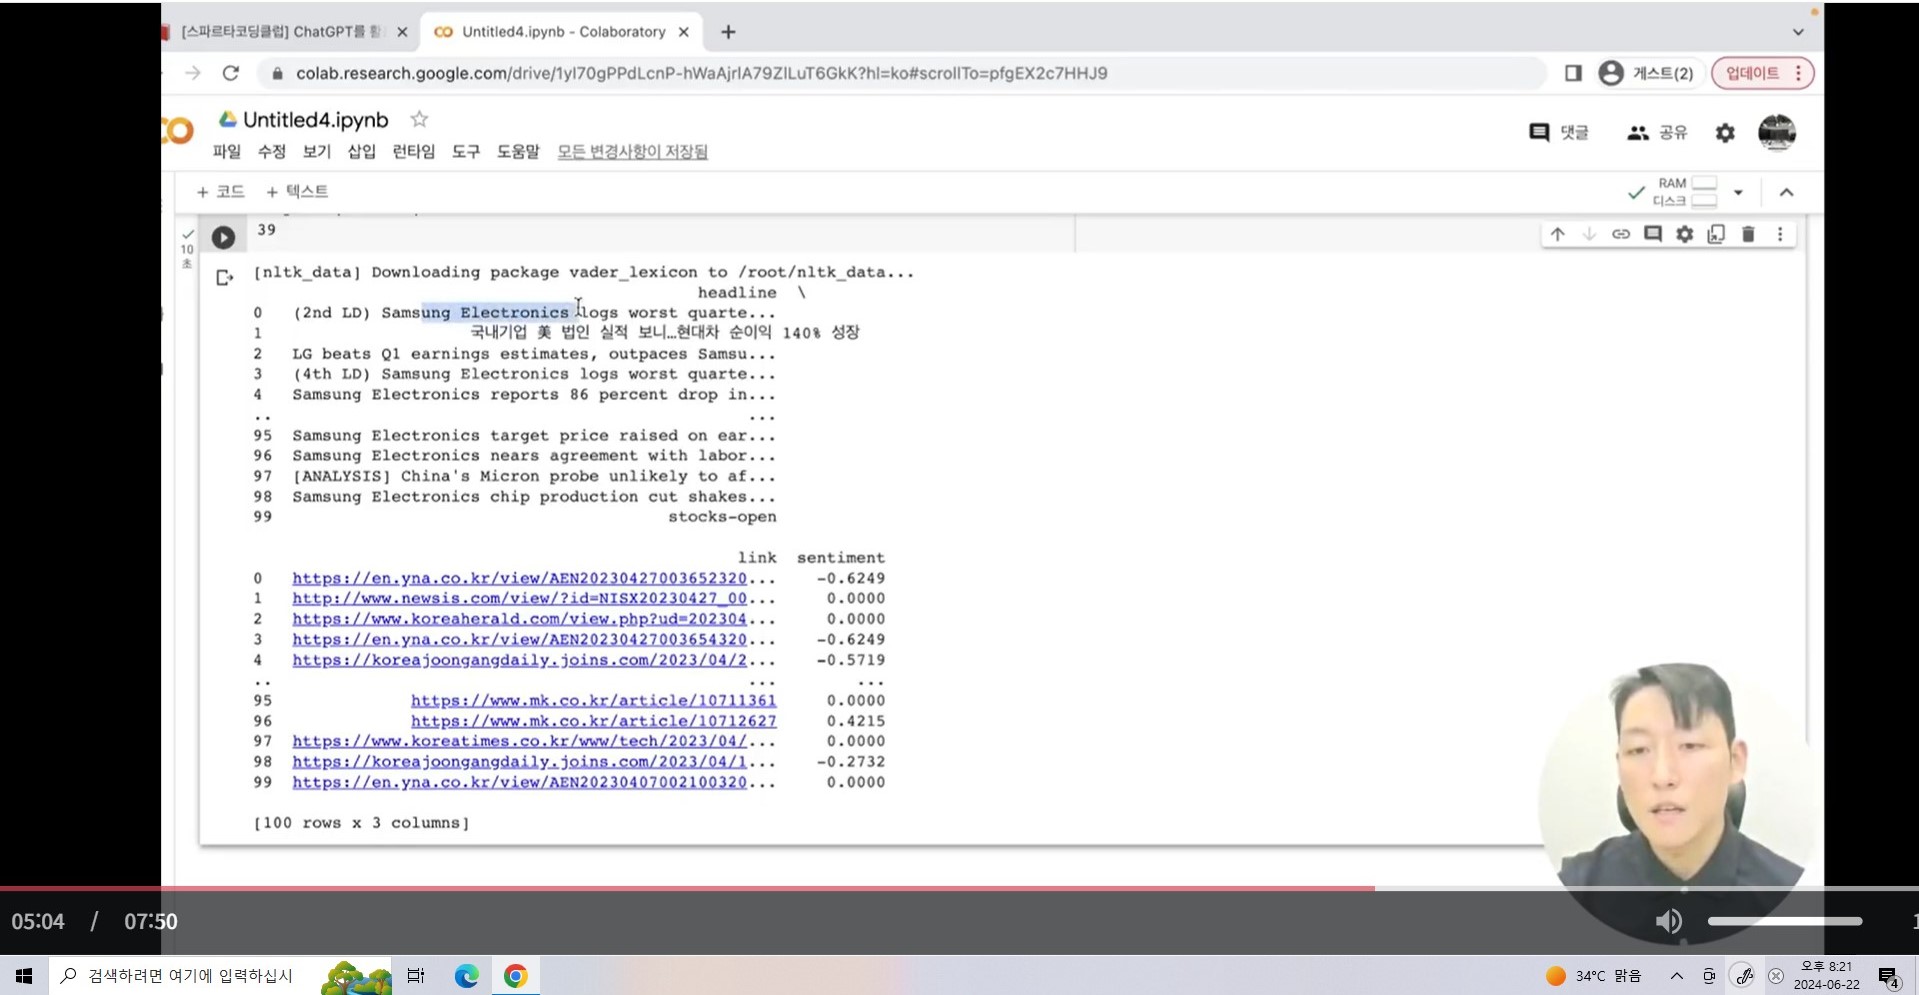Click 모든 변경사항이 저장됨 link
Screen dimensions: 1919x995
tap(632, 151)
